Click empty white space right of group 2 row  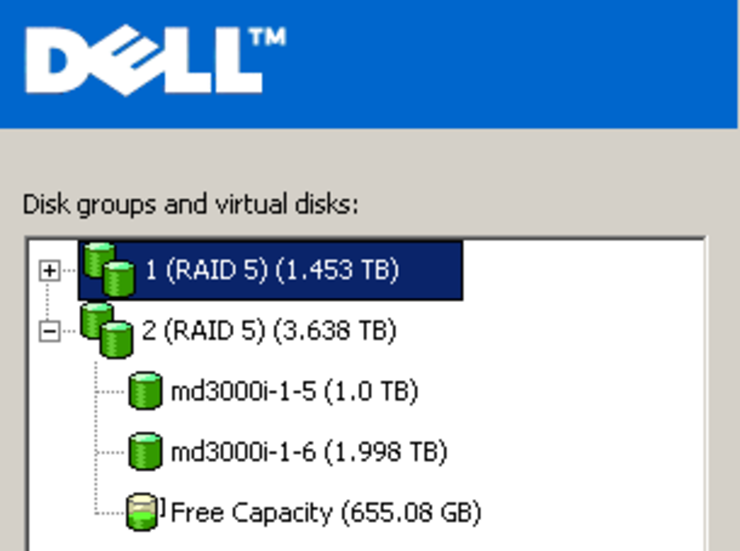[547, 331]
